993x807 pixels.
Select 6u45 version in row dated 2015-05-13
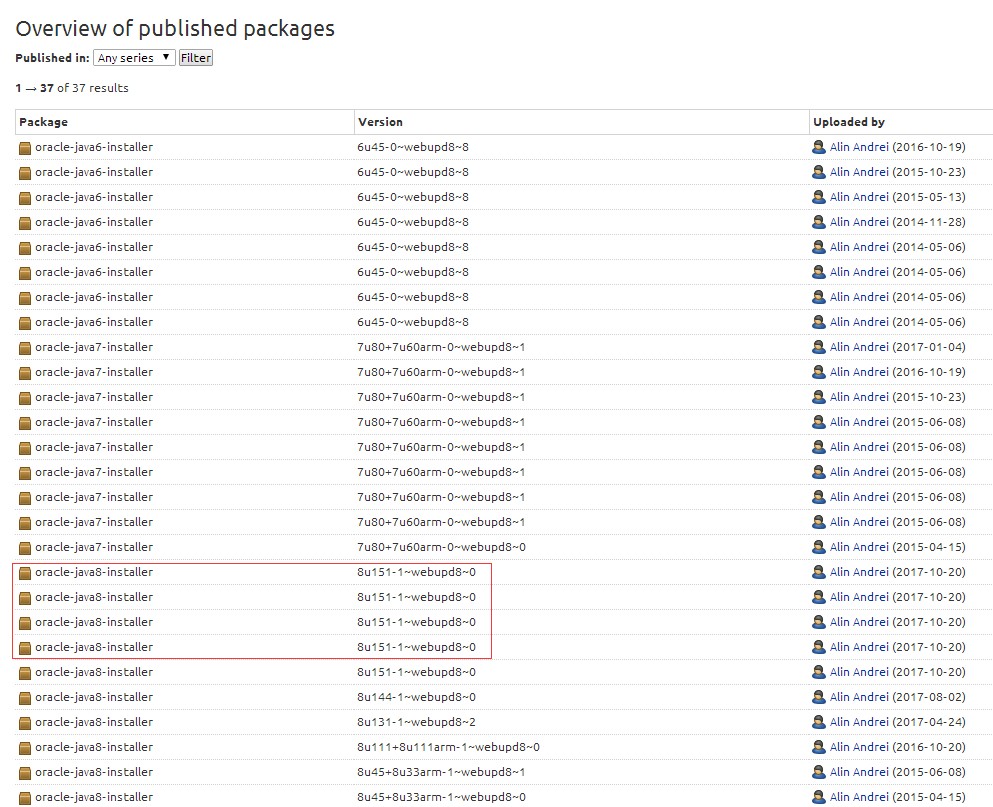tap(413, 197)
